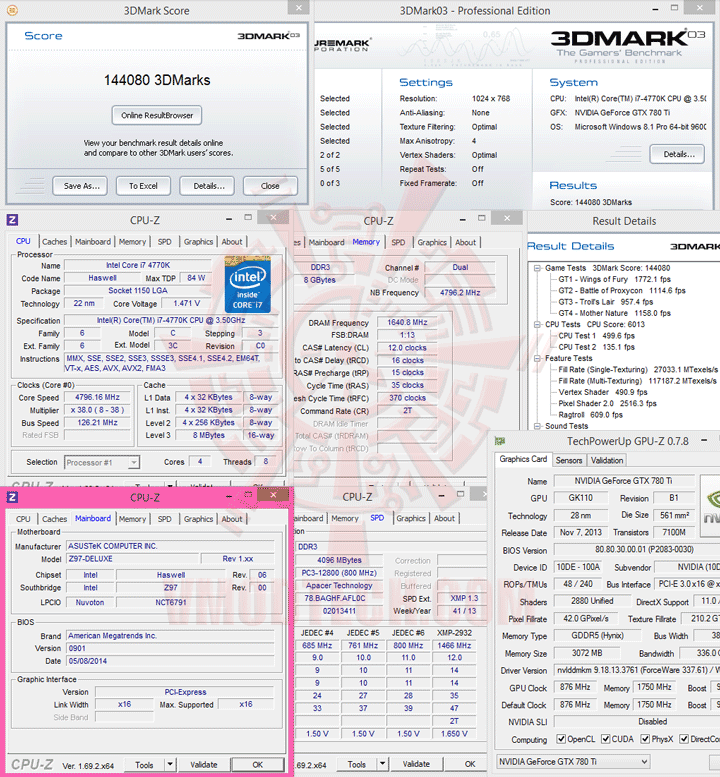Image resolution: width=720 pixels, height=777 pixels.
Task: Collapse the Sound Tests tree node
Action: 537,426
